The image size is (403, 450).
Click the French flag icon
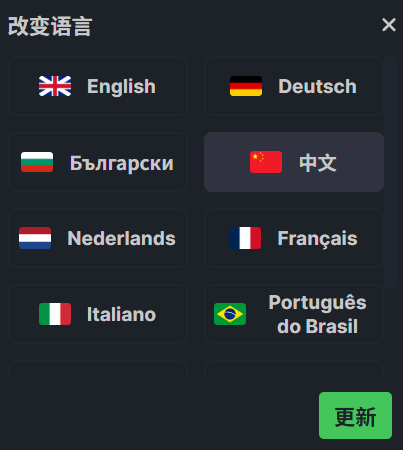(x=245, y=238)
